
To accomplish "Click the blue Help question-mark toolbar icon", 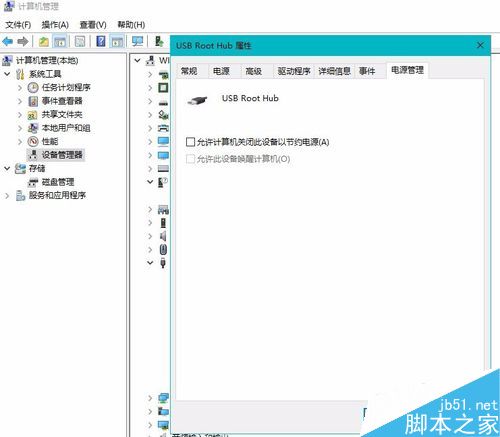I will point(101,41).
